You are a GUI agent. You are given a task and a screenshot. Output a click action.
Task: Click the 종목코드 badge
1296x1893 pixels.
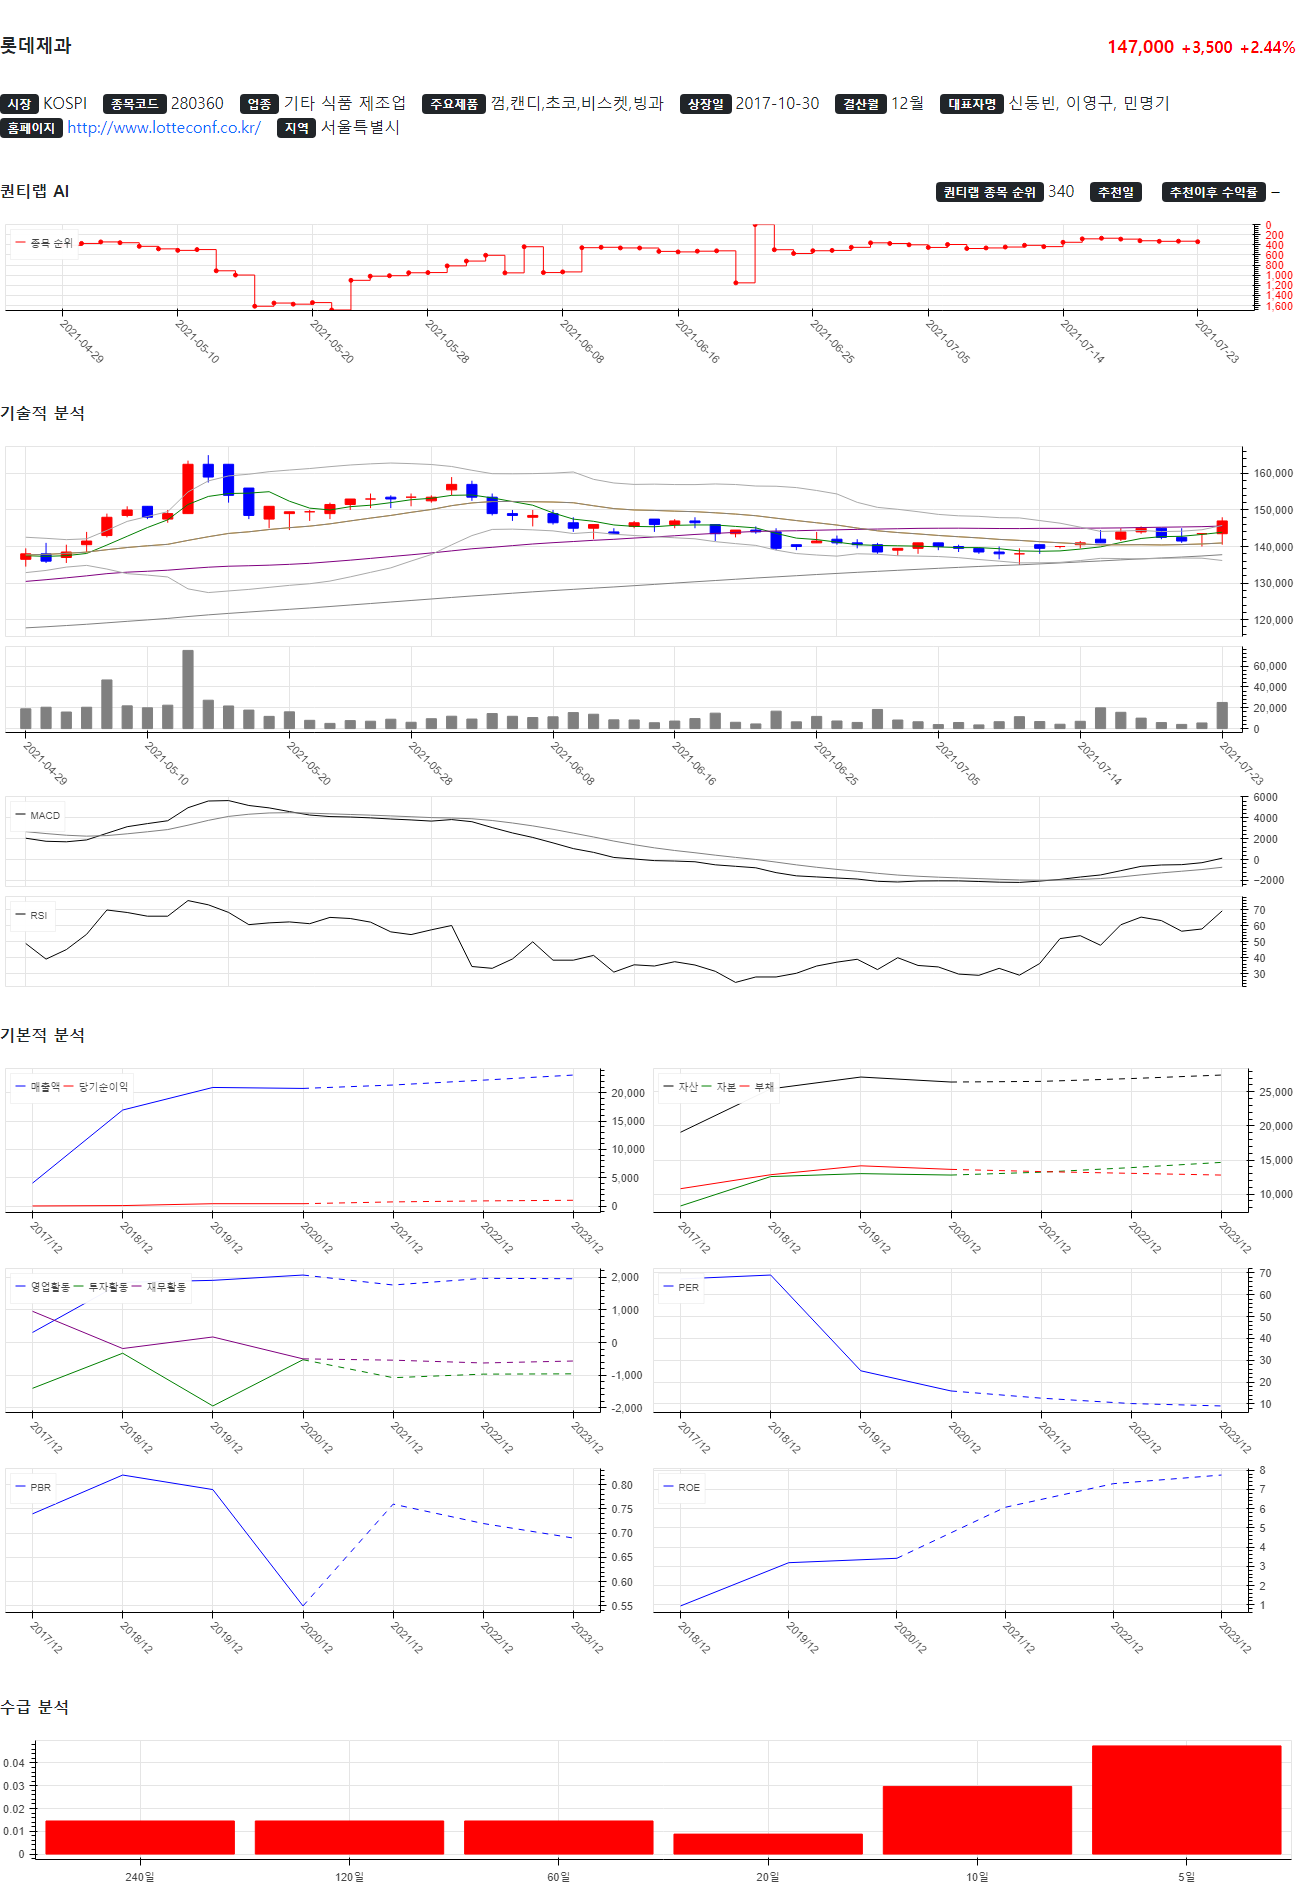(x=134, y=104)
